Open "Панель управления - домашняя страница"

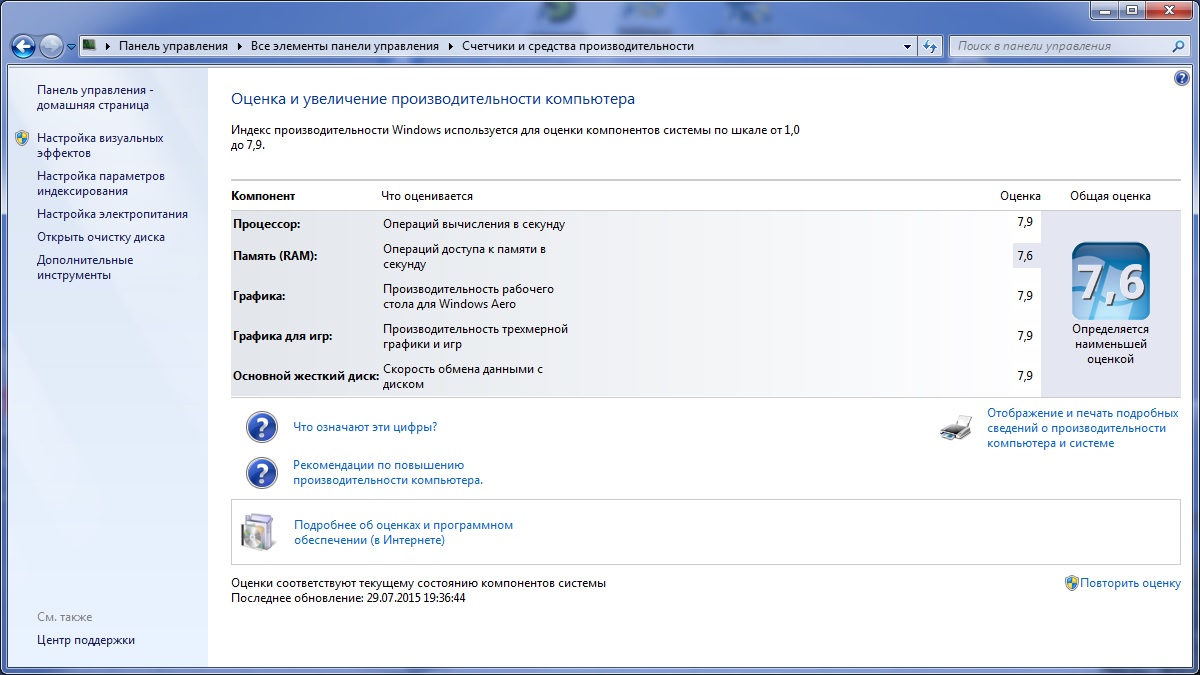94,97
